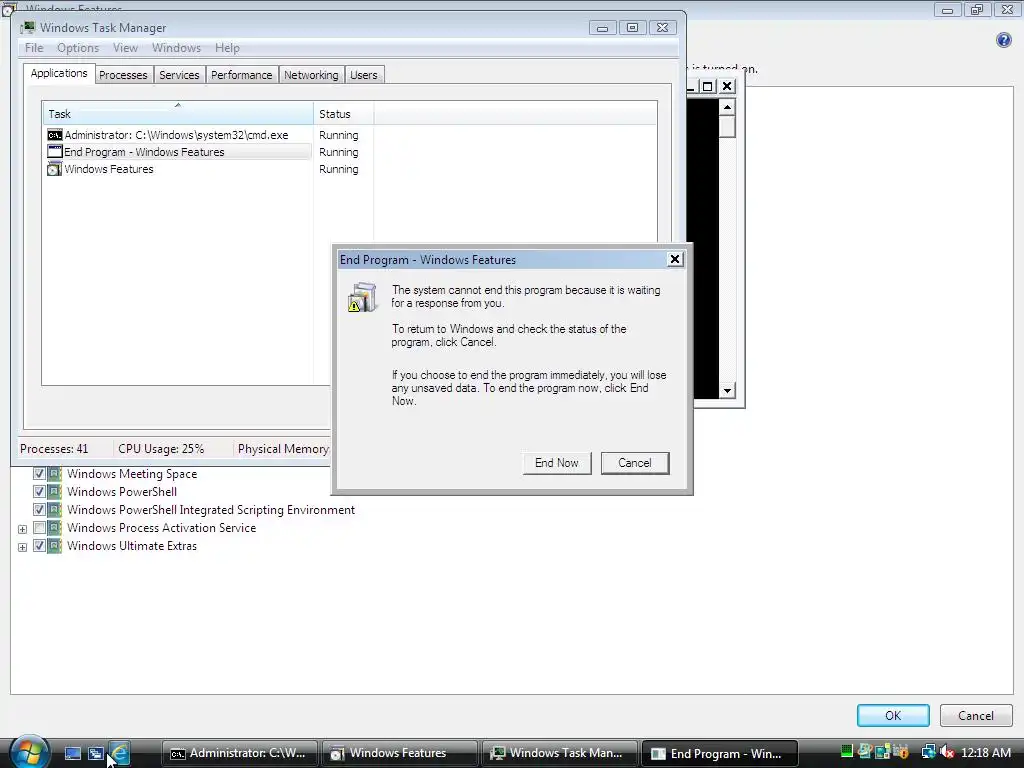The height and width of the screenshot is (768, 1024).
Task: Click Show Desktop quick launch icon
Action: coord(72,754)
